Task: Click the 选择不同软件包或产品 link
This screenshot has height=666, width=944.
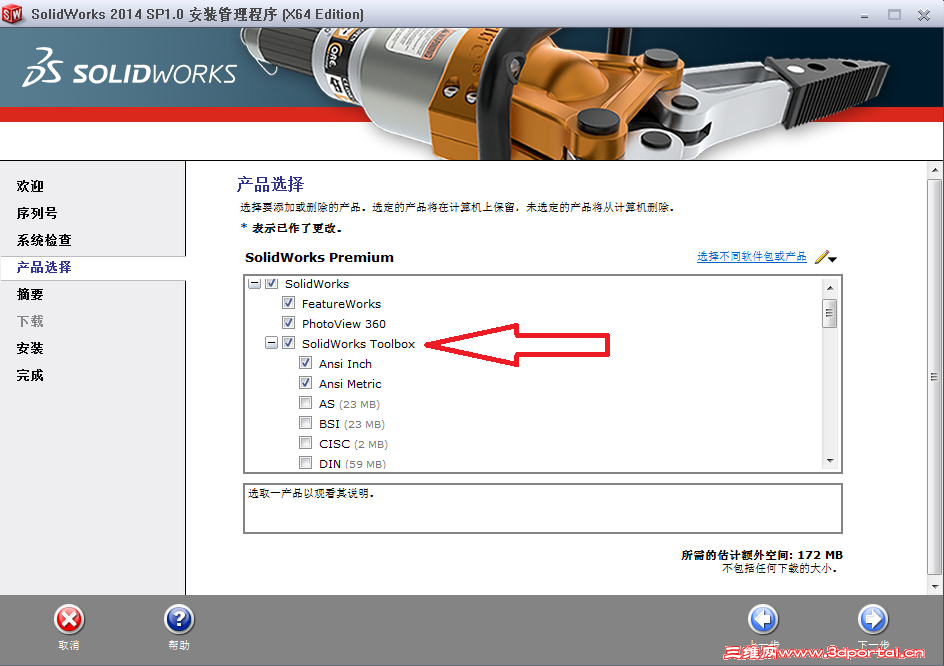Action: (x=752, y=257)
